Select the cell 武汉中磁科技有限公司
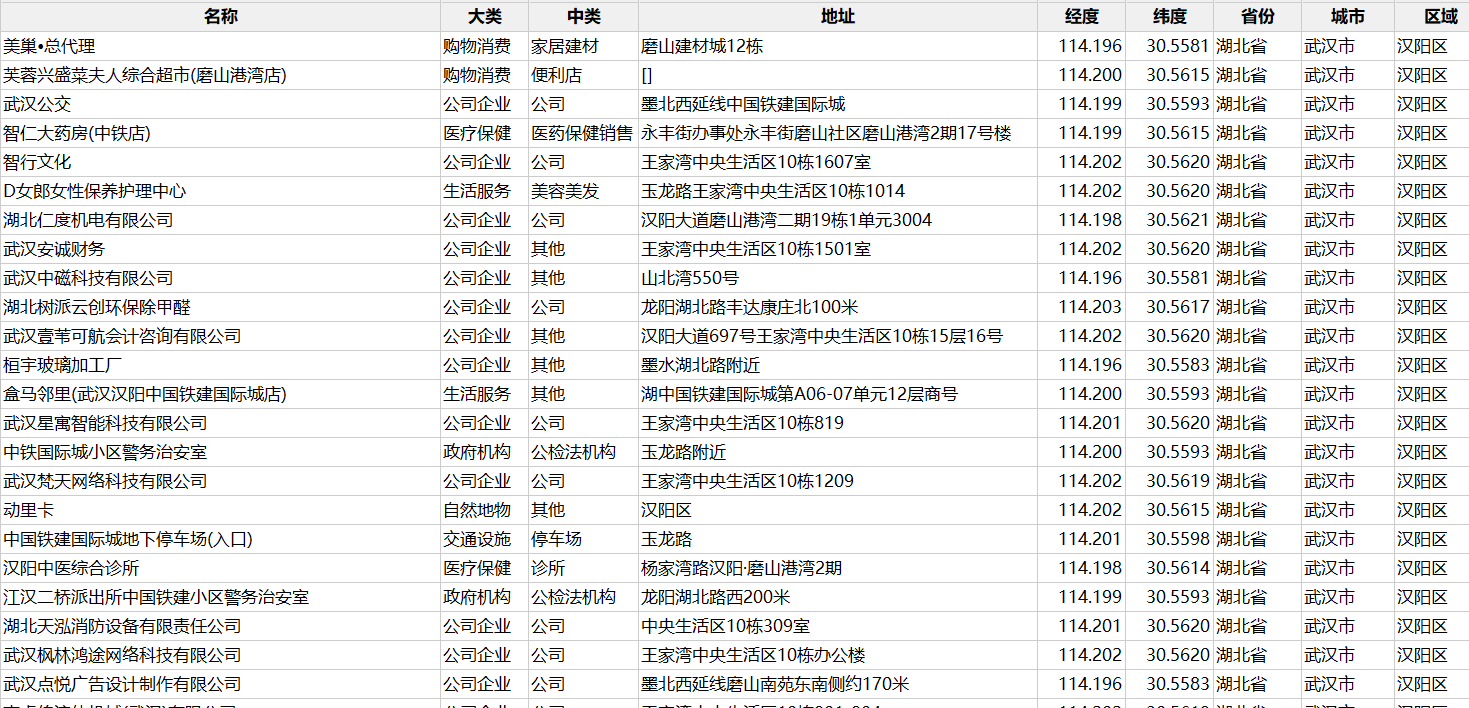Image resolution: width=1469 pixels, height=708 pixels. [220, 278]
